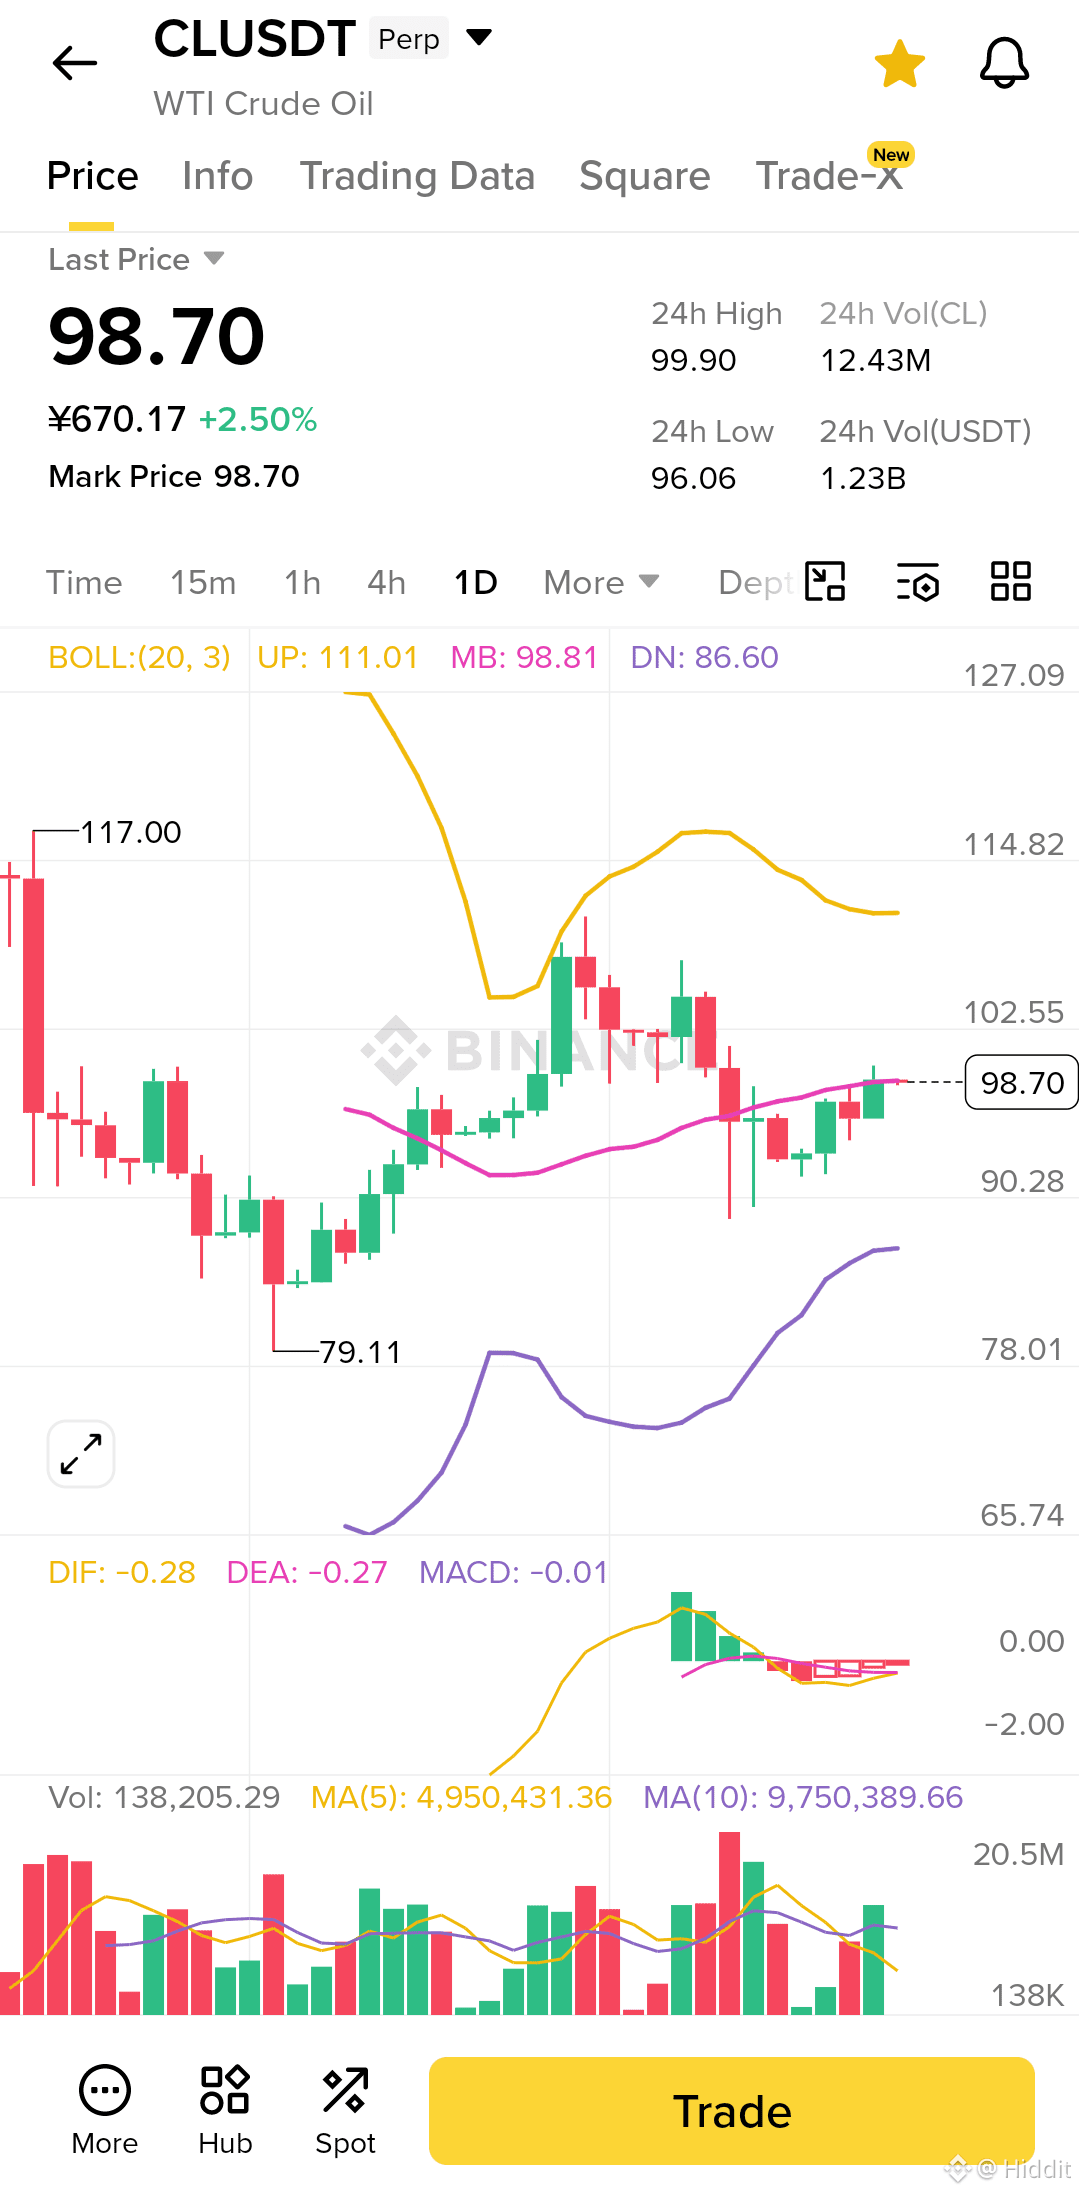This screenshot has height=2194, width=1079.
Task: Switch to the Info tab
Action: tap(217, 176)
